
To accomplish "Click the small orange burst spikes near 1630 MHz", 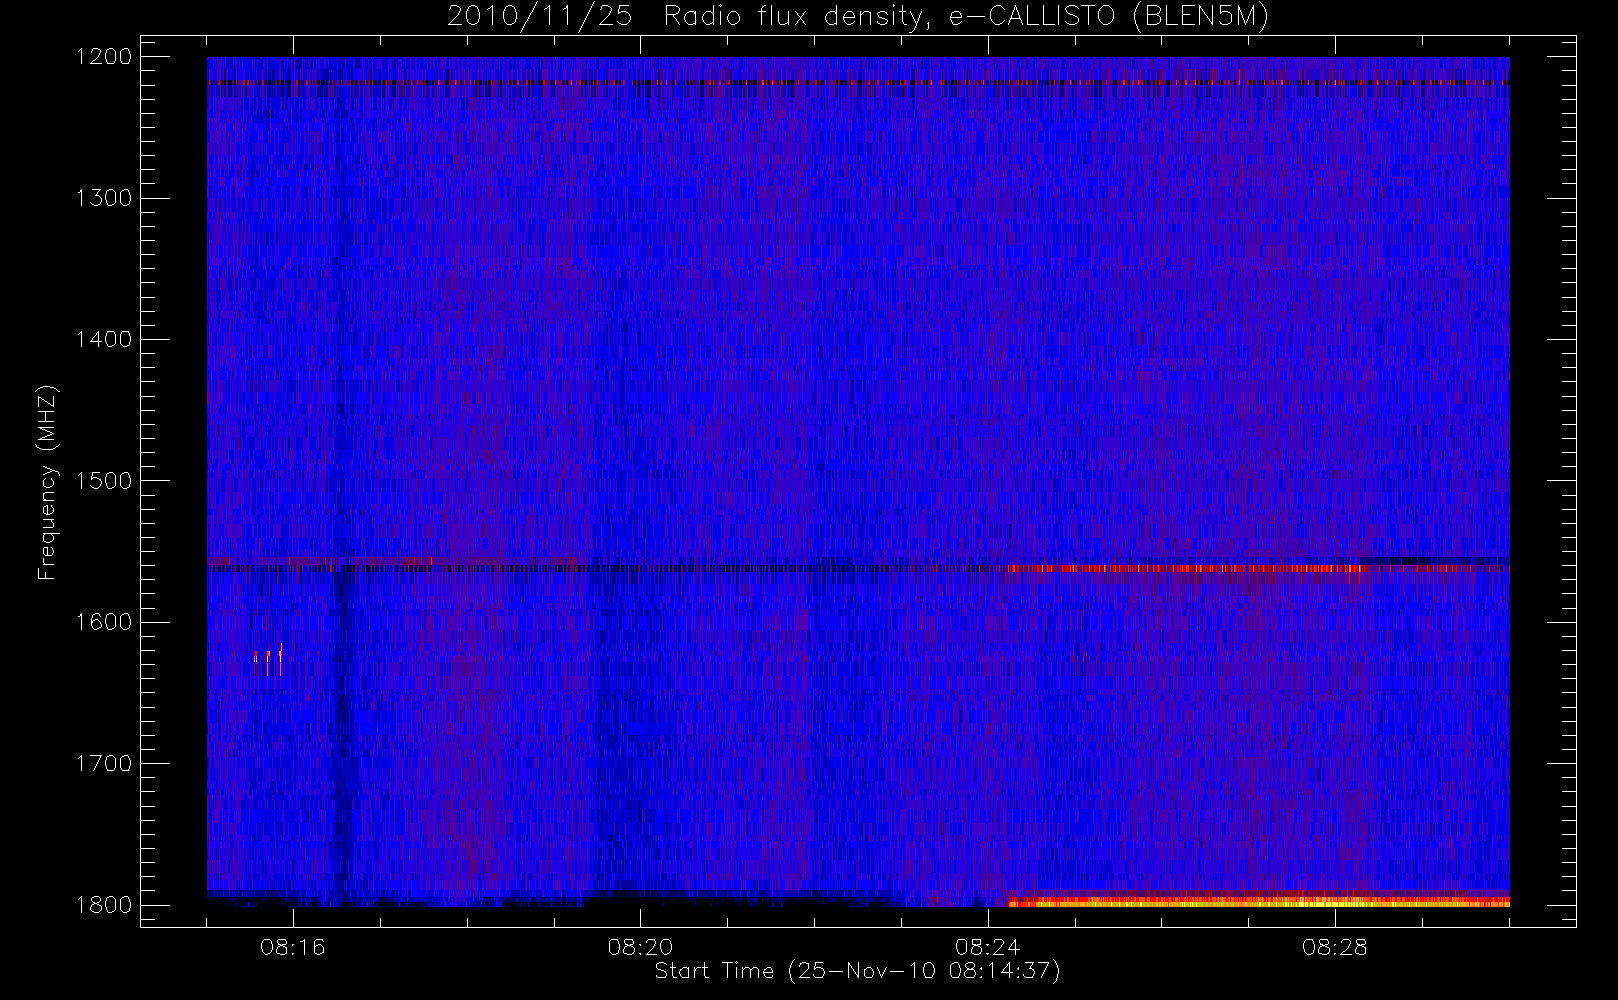I will [268, 660].
